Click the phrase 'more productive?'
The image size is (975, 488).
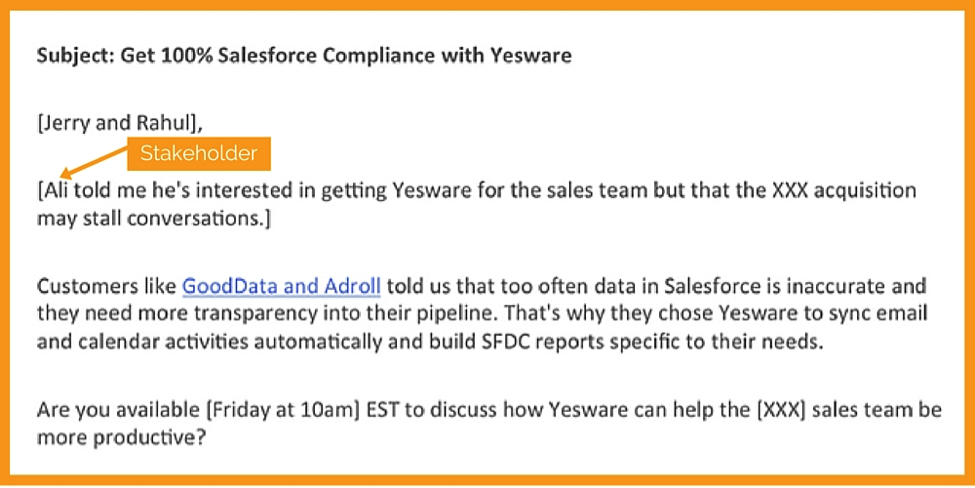tap(121, 438)
